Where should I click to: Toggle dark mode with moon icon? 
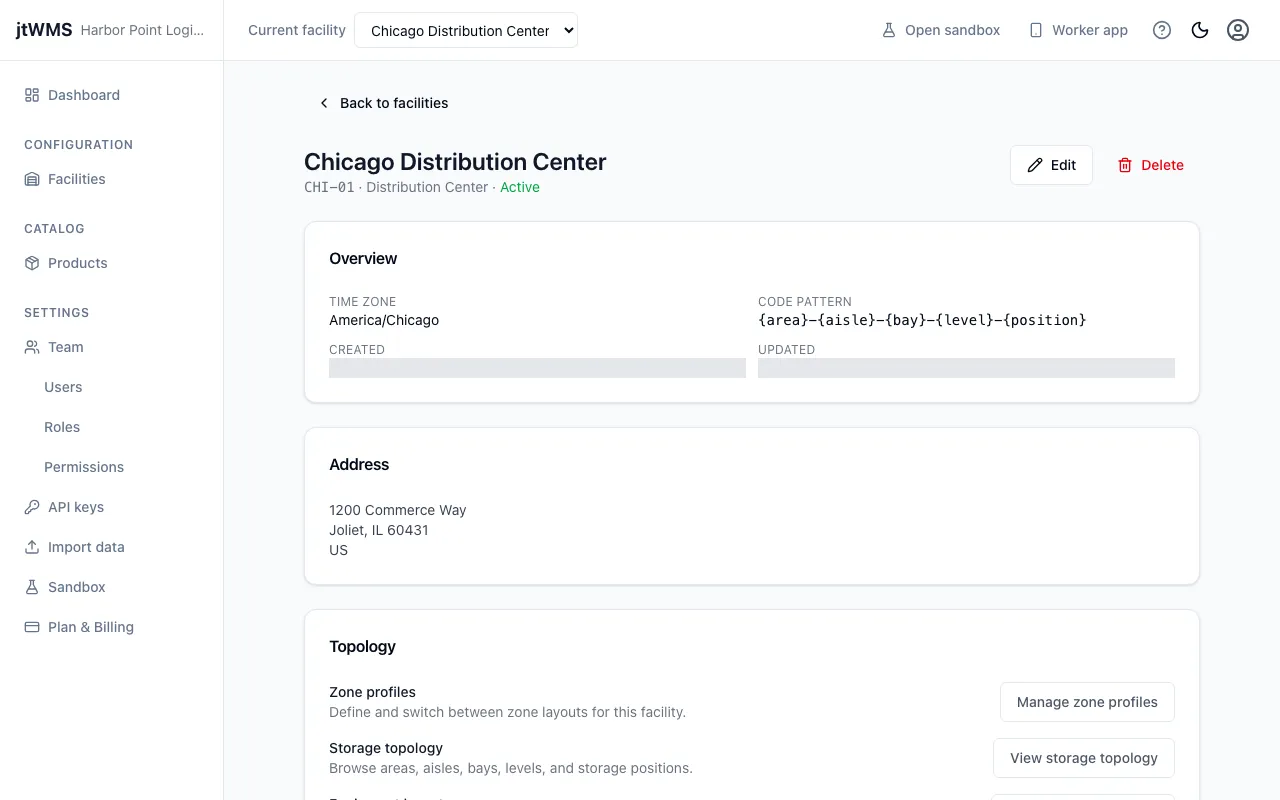coord(1200,30)
